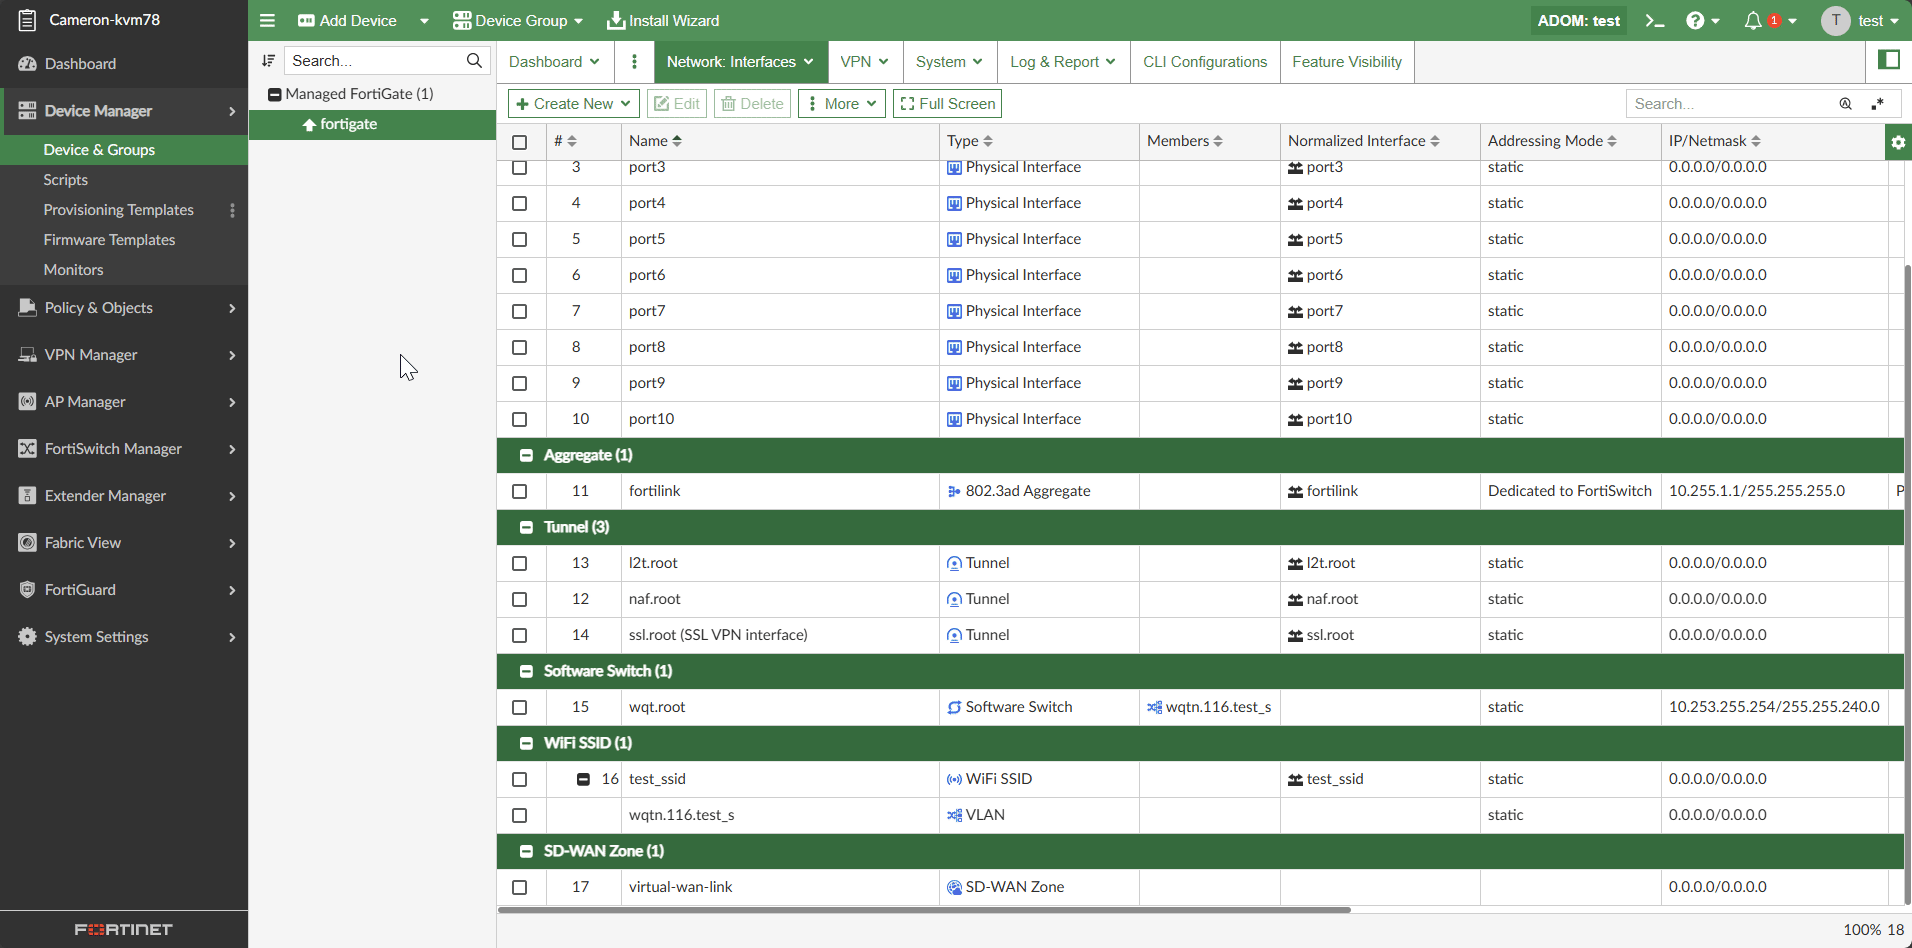The width and height of the screenshot is (1912, 948).
Task: Click the Policy & Objects icon
Action: point(28,308)
